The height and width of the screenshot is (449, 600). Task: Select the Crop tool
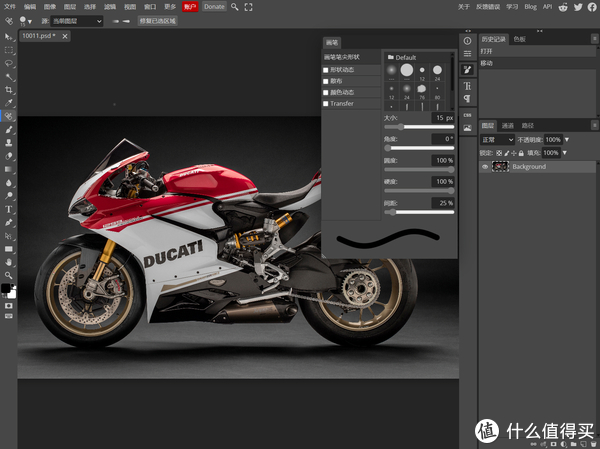9,89
